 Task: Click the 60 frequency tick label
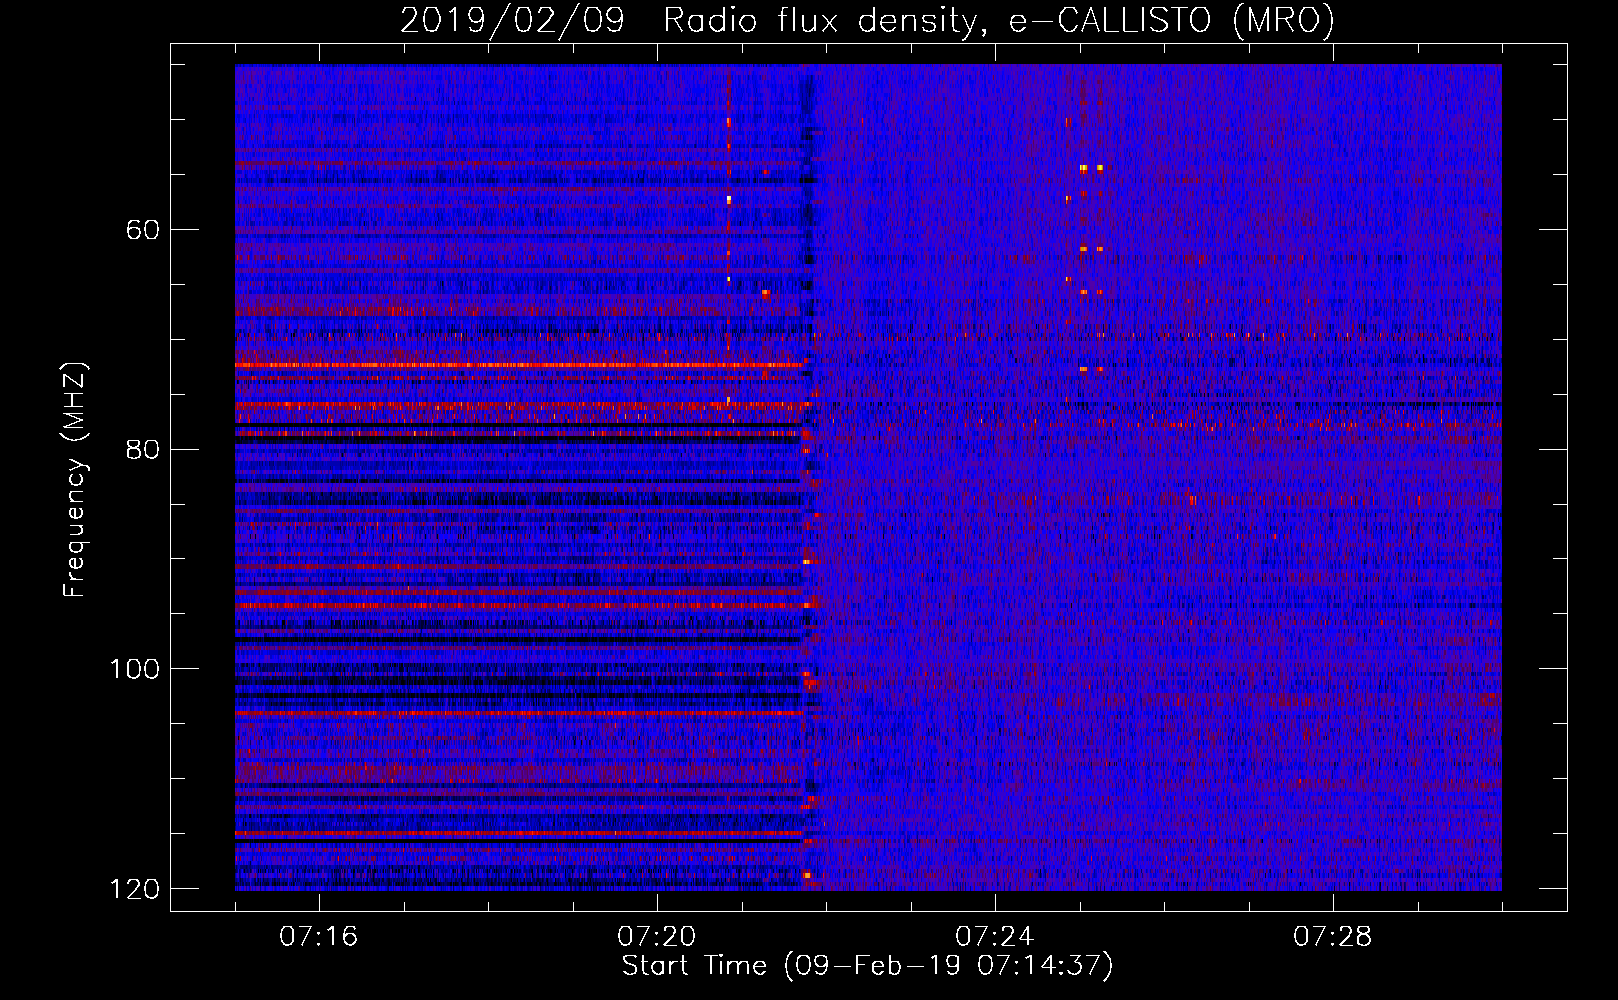click(x=143, y=230)
